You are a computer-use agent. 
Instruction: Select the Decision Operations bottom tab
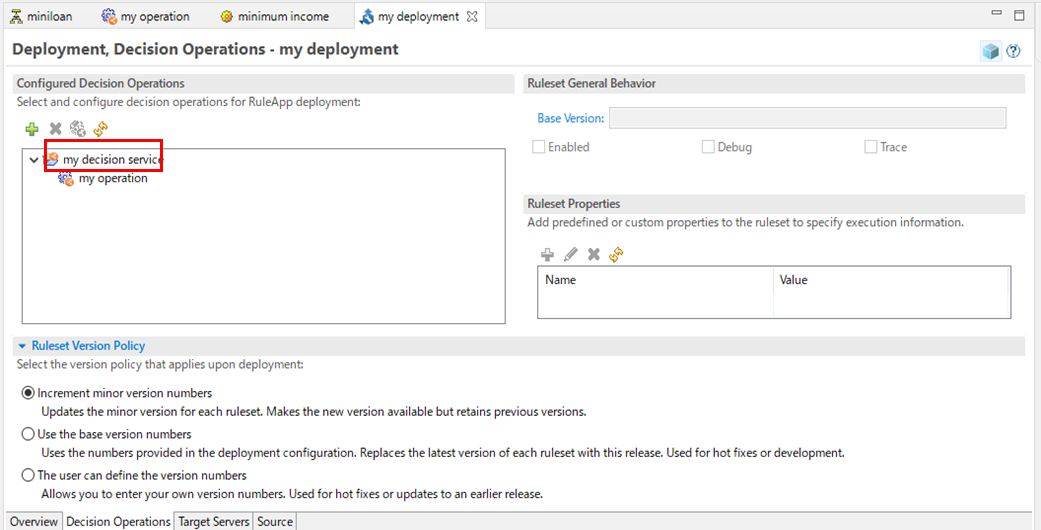tap(118, 521)
